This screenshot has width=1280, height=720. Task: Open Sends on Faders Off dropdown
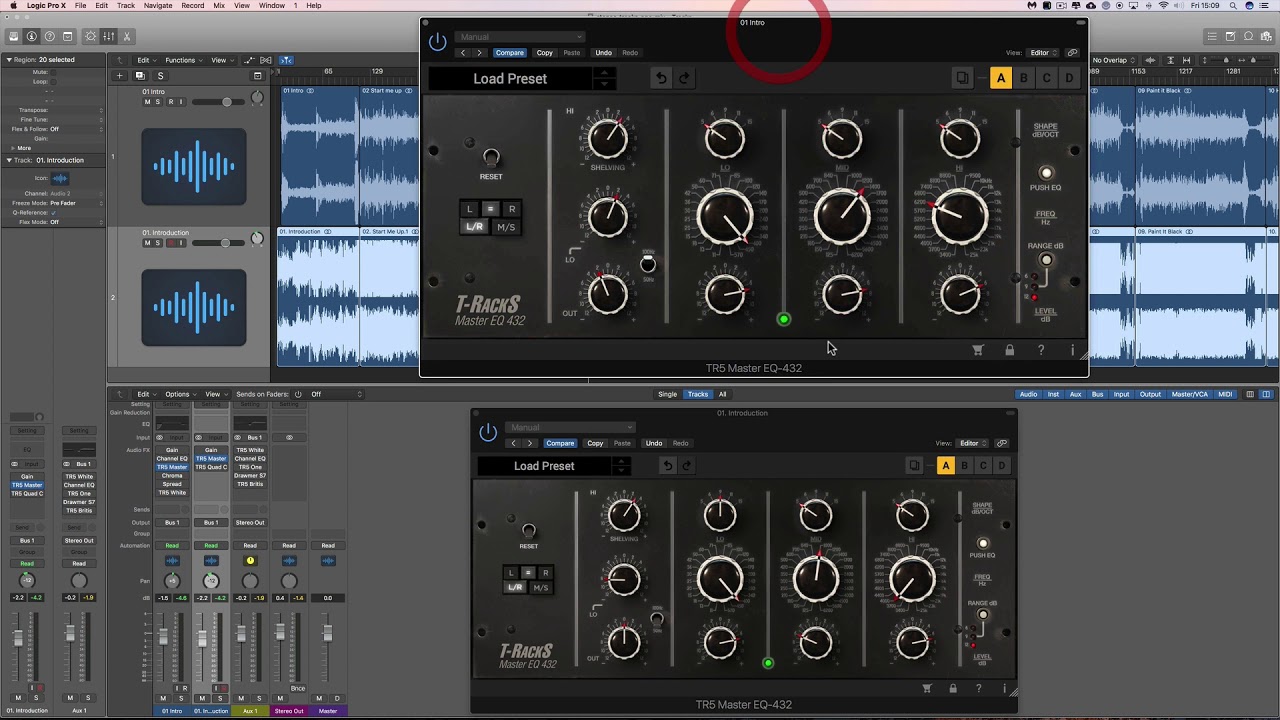pos(335,394)
